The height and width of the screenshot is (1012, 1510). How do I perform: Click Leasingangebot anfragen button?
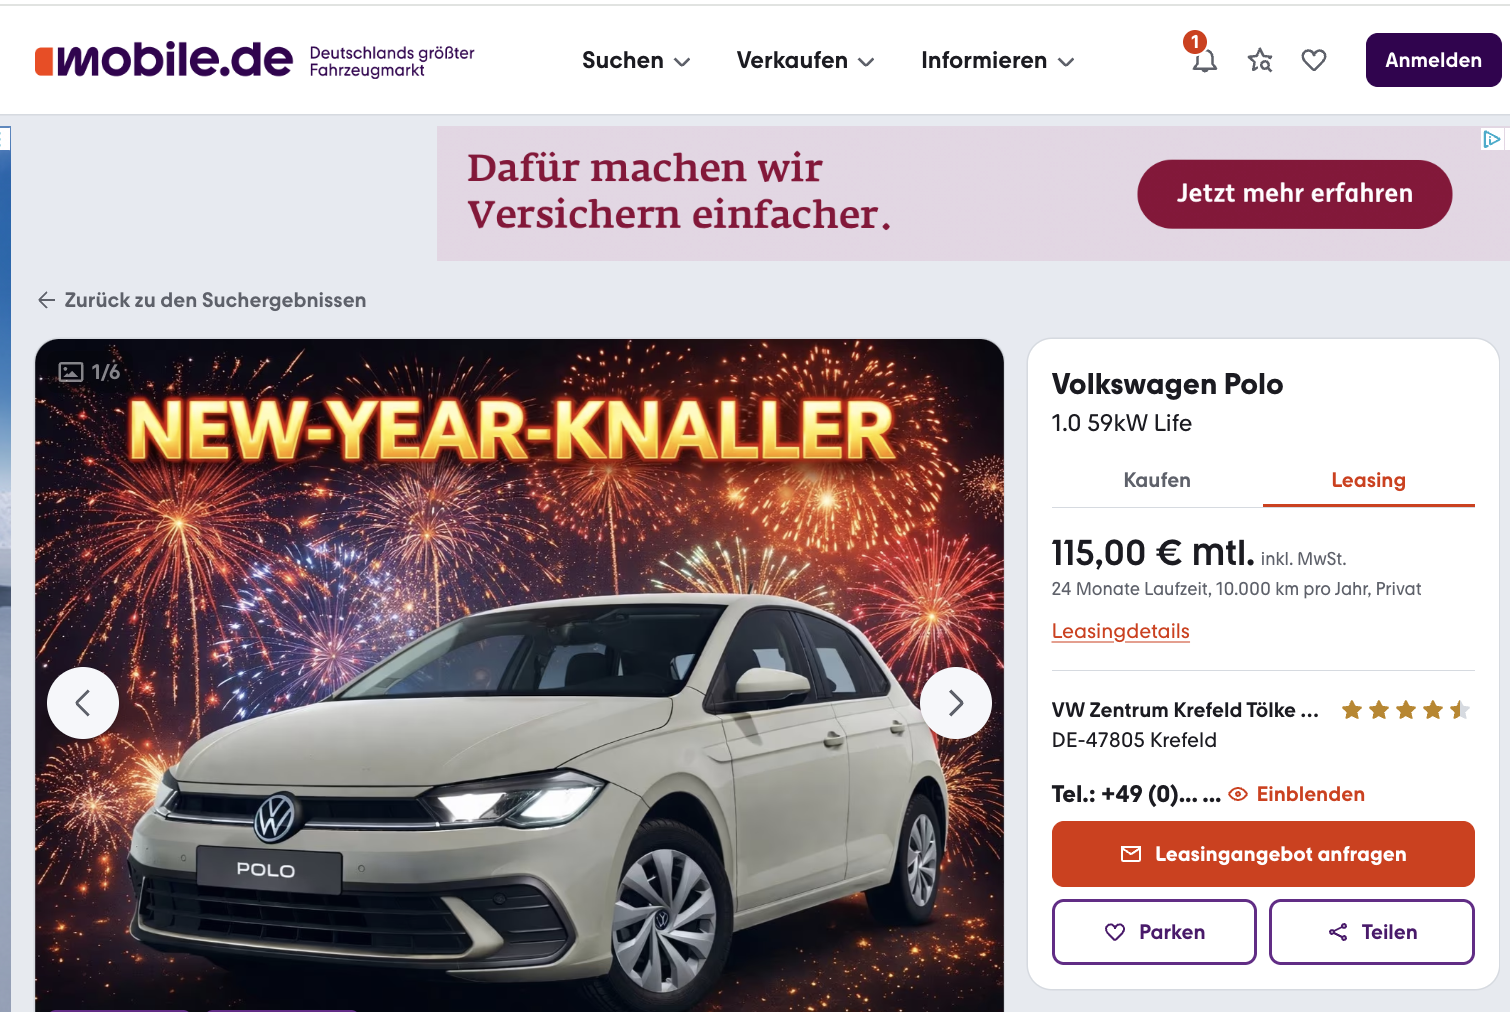[x=1263, y=854]
